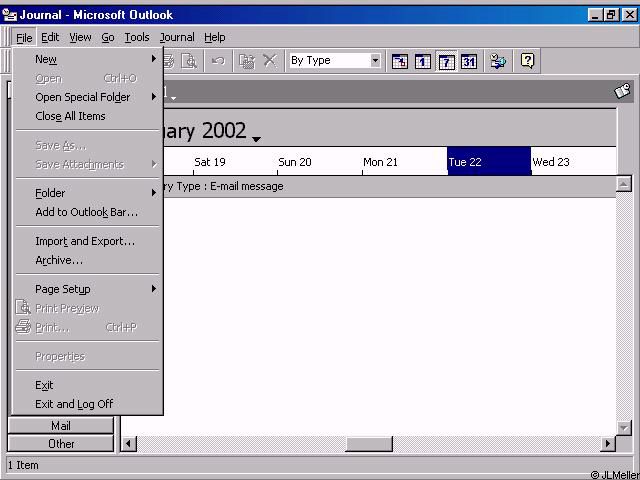Select the Mon 21 timeline date
Viewport: 640px width, 480px height.
coord(380,162)
